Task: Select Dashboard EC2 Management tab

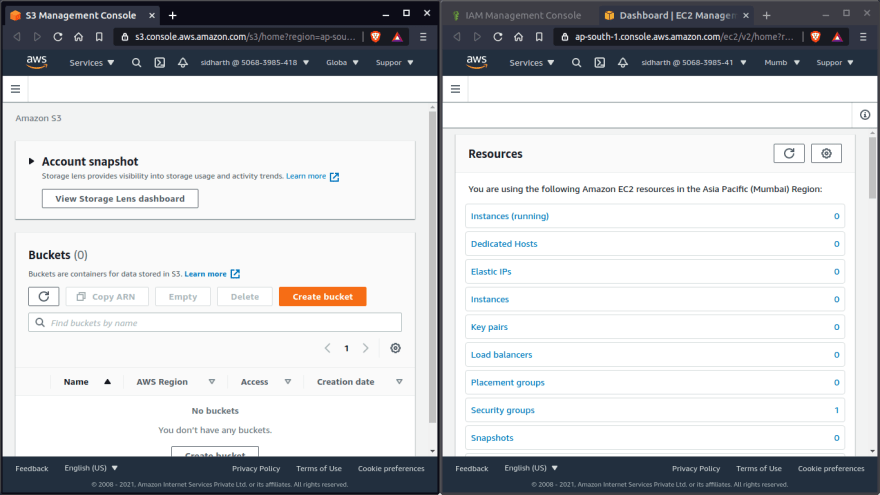Action: [677, 15]
